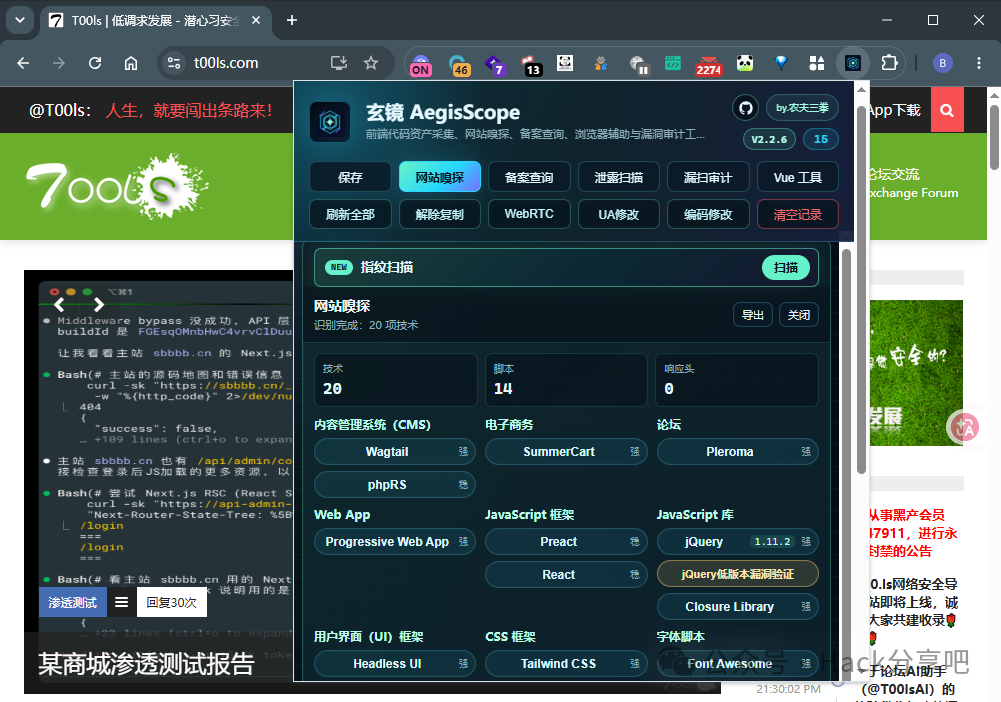Switch to the T00ls browser tab
The image size is (1001, 702).
[156, 20]
